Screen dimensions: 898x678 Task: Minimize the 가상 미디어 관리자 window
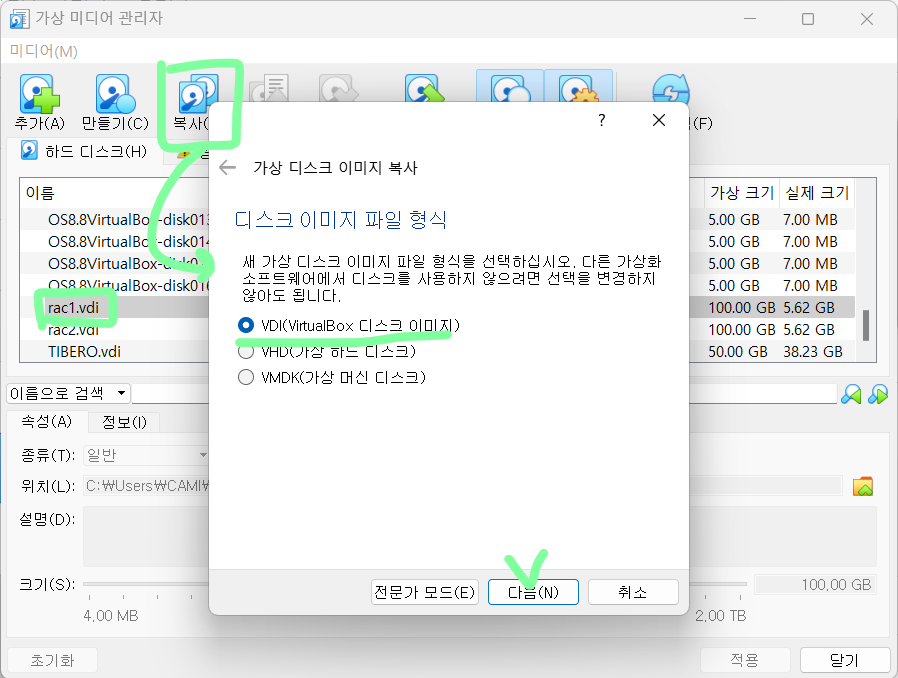tap(750, 19)
